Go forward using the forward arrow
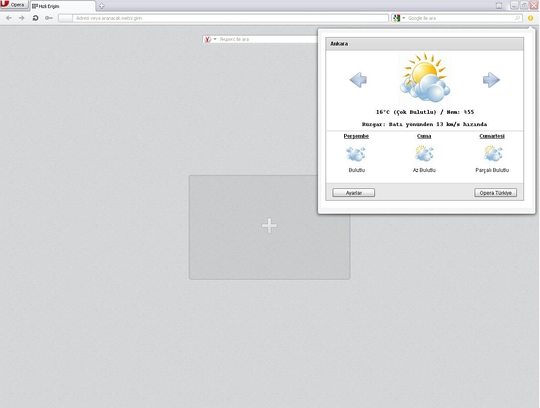Screen dimensions: 540x408 (22, 18)
